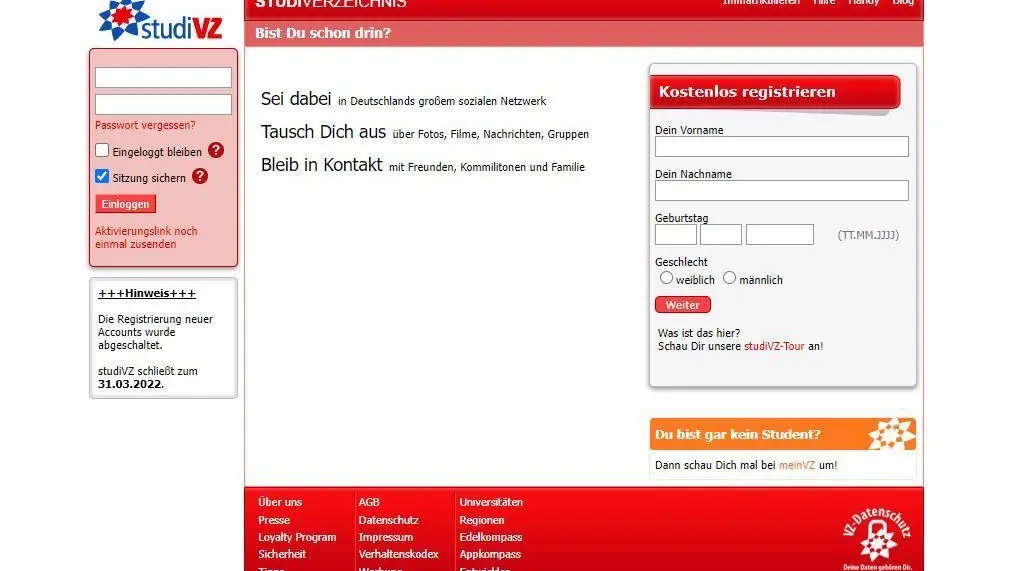Click star icon in student banner
The height and width of the screenshot is (571, 1015).
tap(891, 434)
